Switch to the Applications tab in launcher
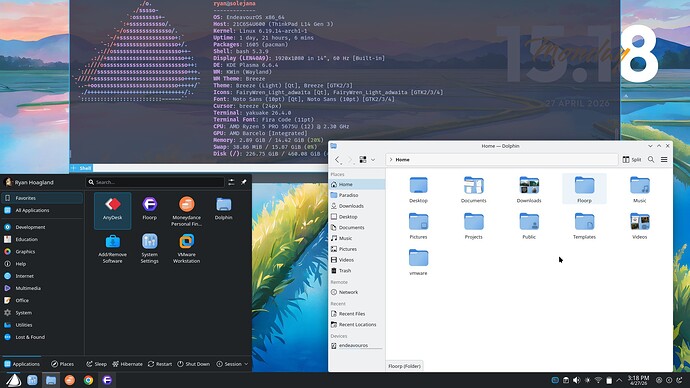 tap(22, 364)
